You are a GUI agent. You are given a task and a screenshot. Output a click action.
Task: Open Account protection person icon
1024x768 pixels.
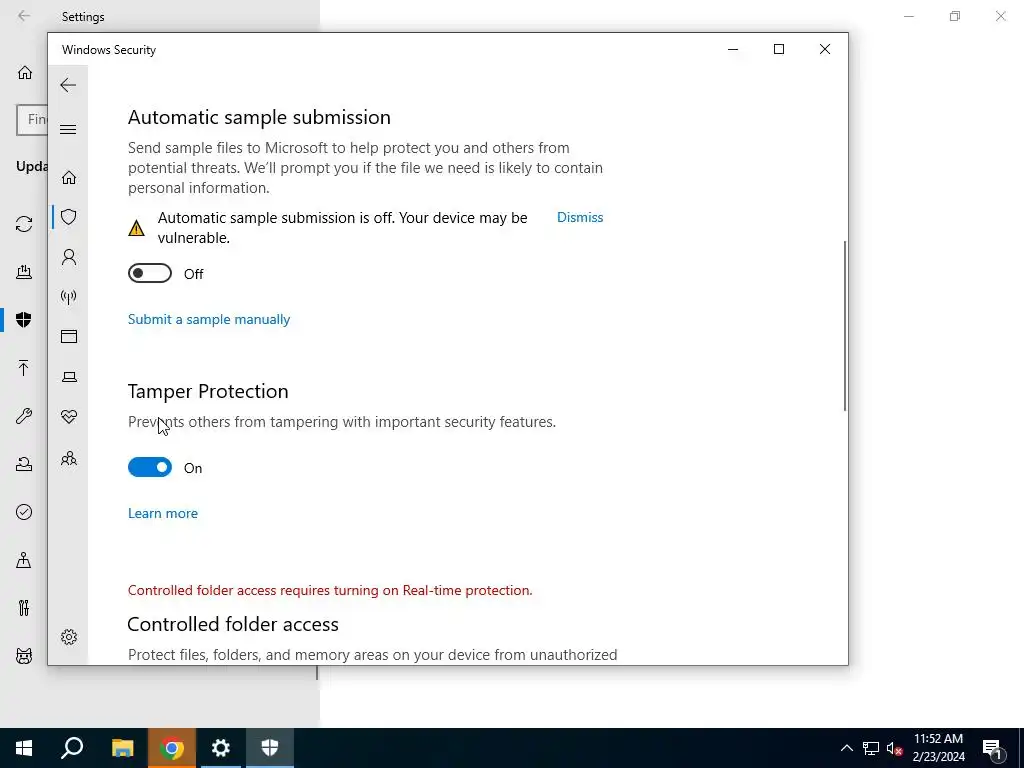pyautogui.click(x=69, y=257)
